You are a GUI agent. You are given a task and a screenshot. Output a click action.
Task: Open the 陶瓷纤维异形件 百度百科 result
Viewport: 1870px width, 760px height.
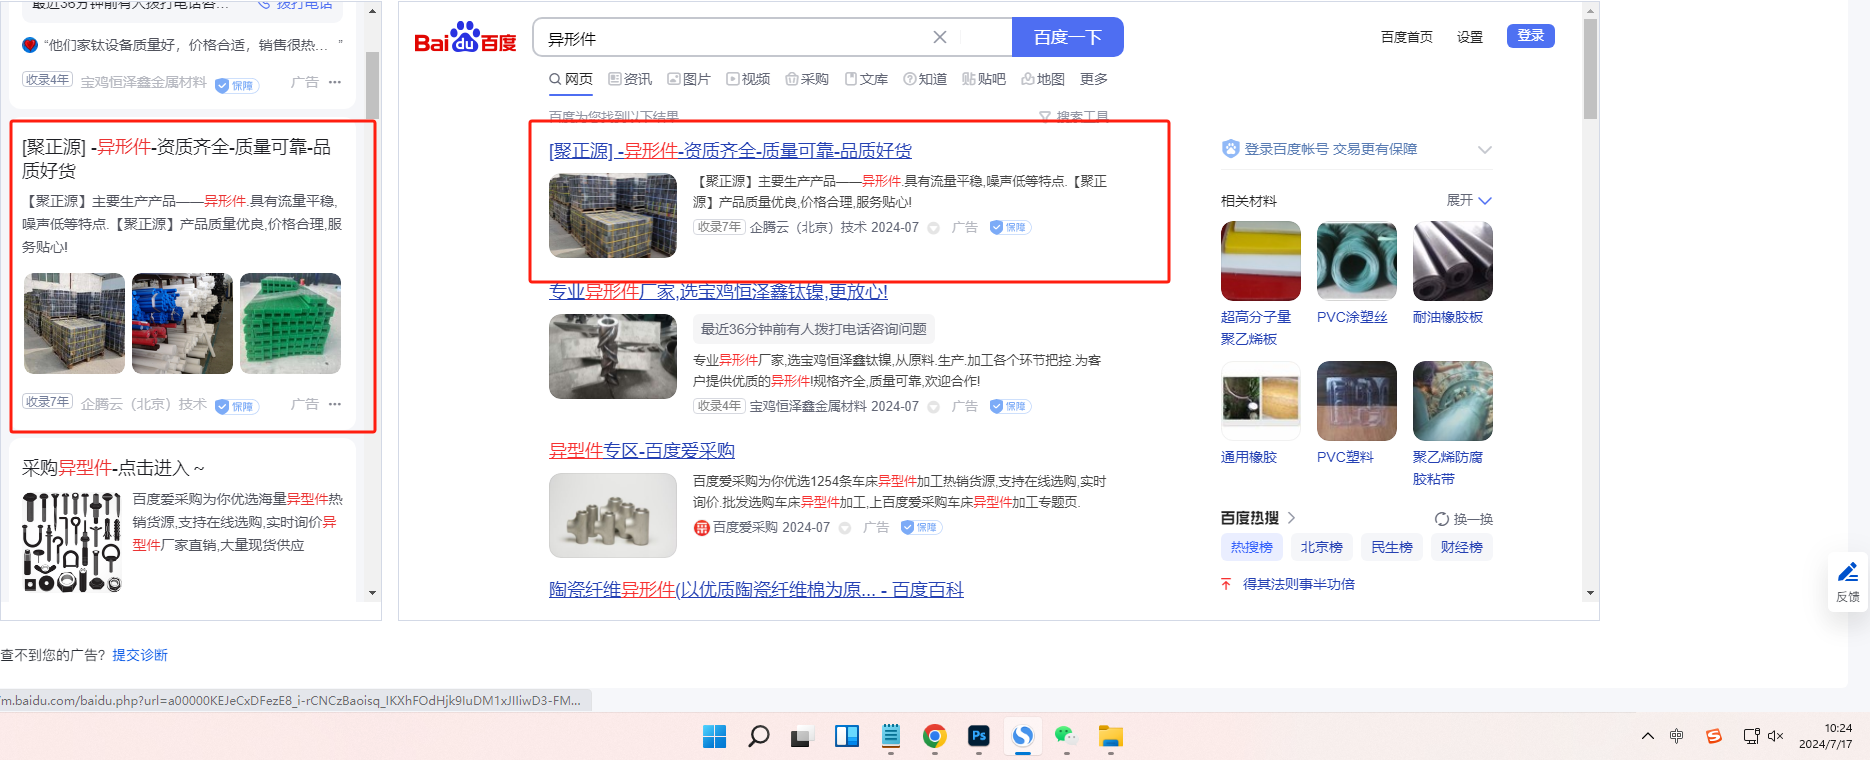pyautogui.click(x=756, y=590)
